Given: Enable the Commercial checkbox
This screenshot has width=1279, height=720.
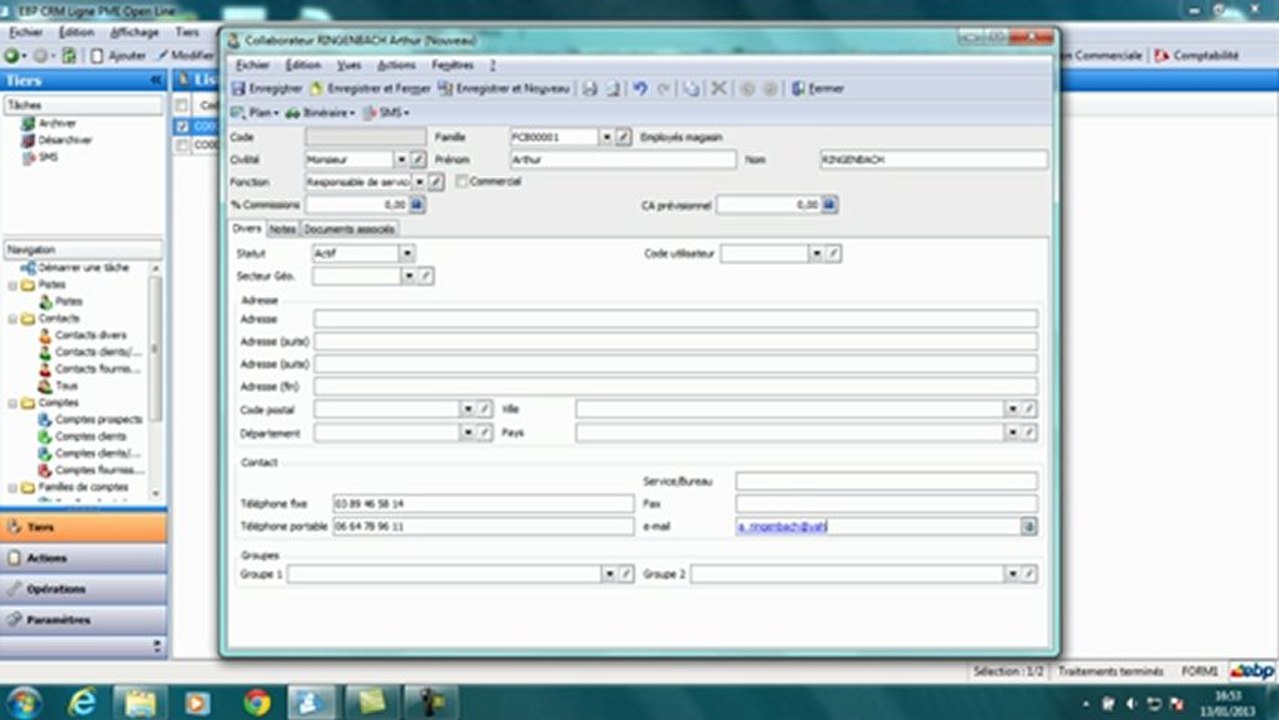Looking at the screenshot, I should point(462,182).
